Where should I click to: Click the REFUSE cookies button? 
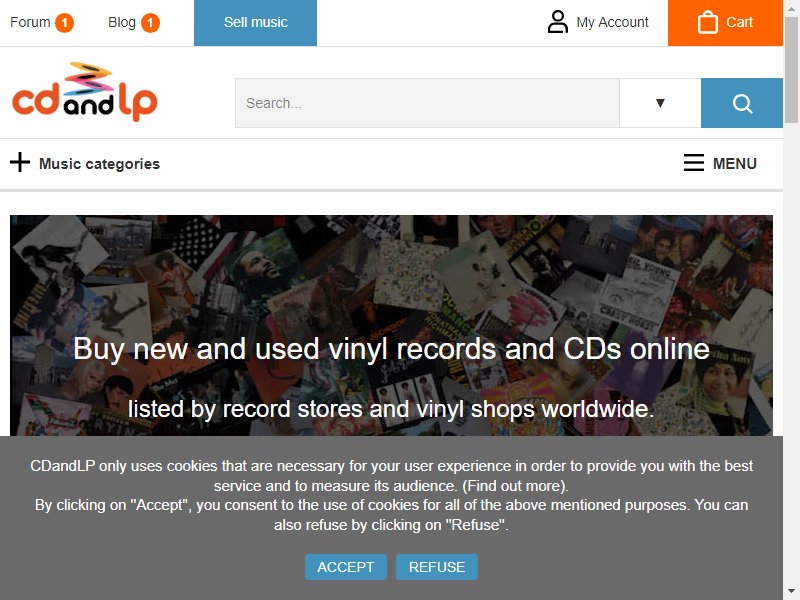[x=437, y=567]
